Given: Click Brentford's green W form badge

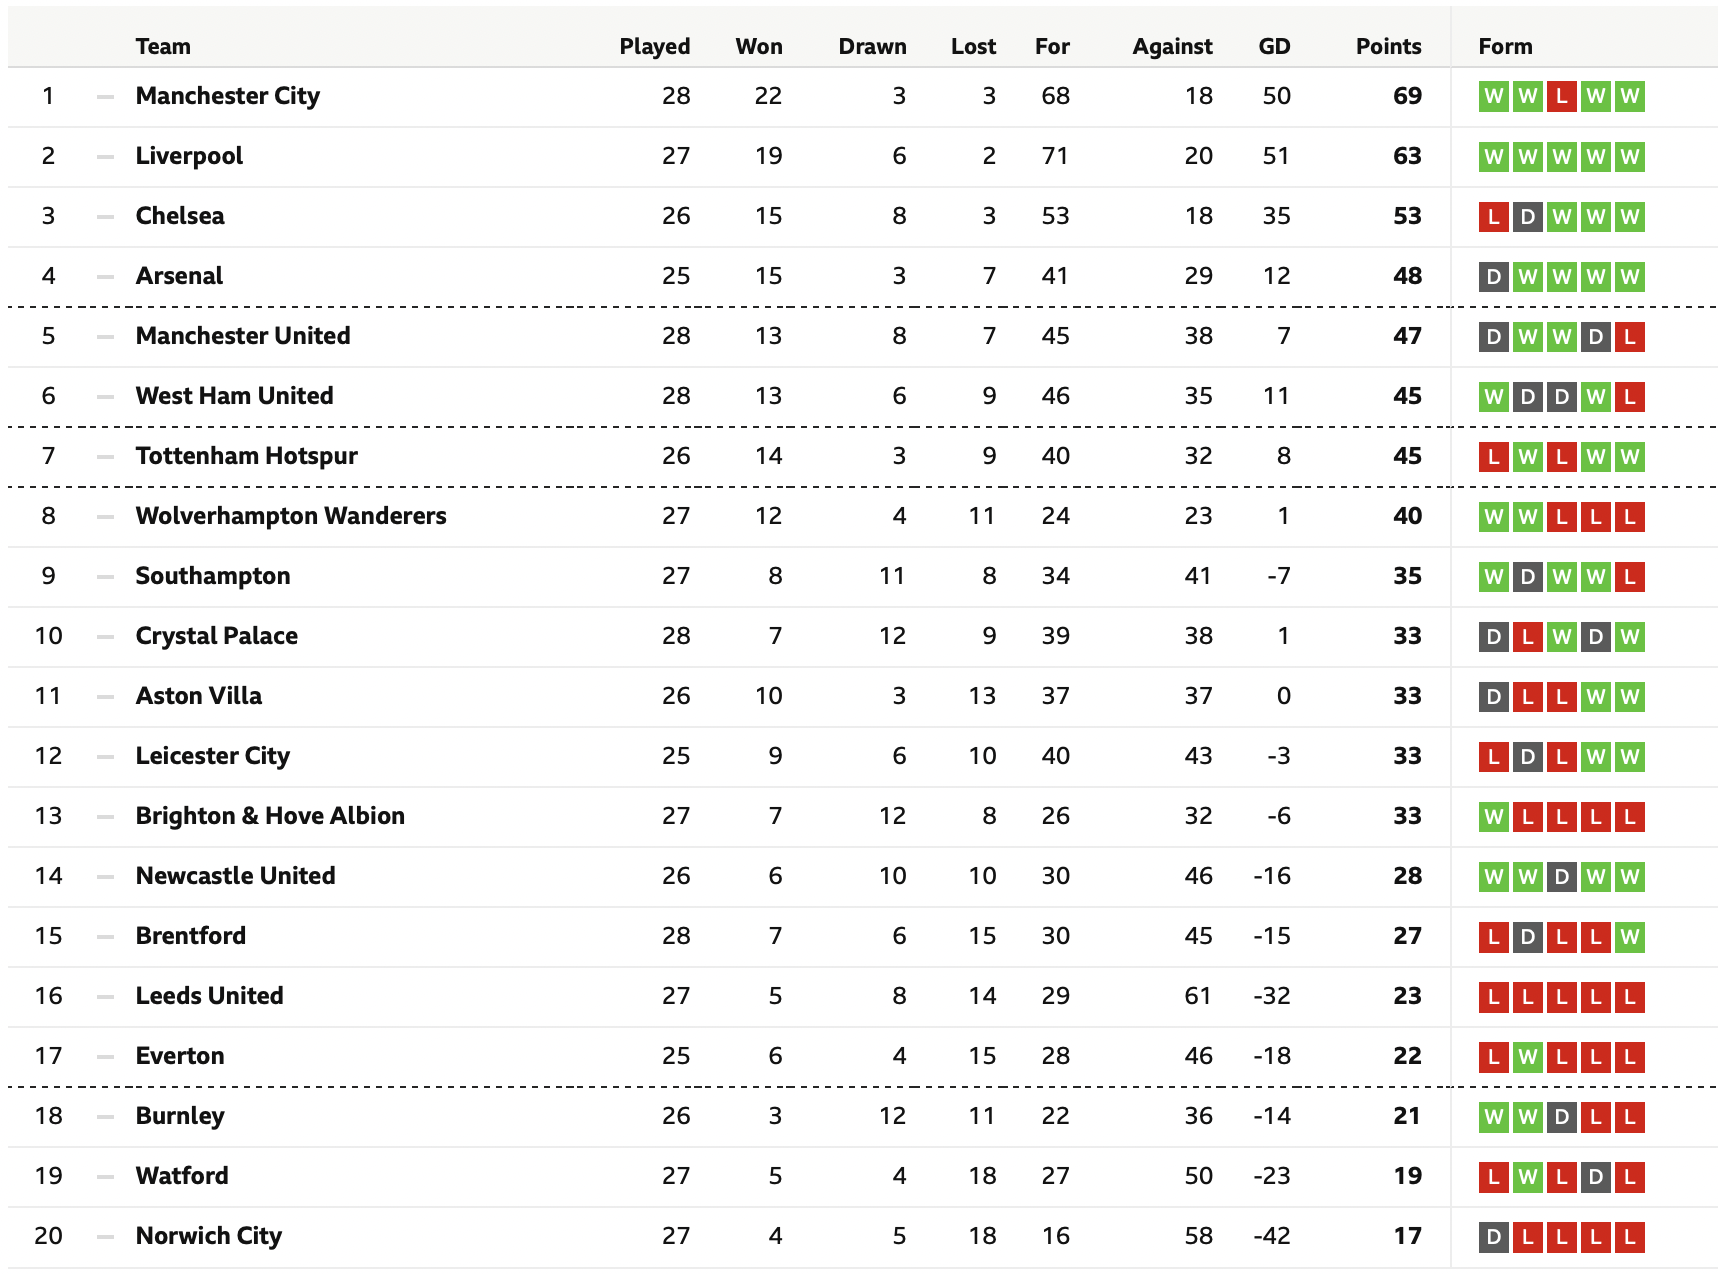Looking at the screenshot, I should [x=1629, y=937].
